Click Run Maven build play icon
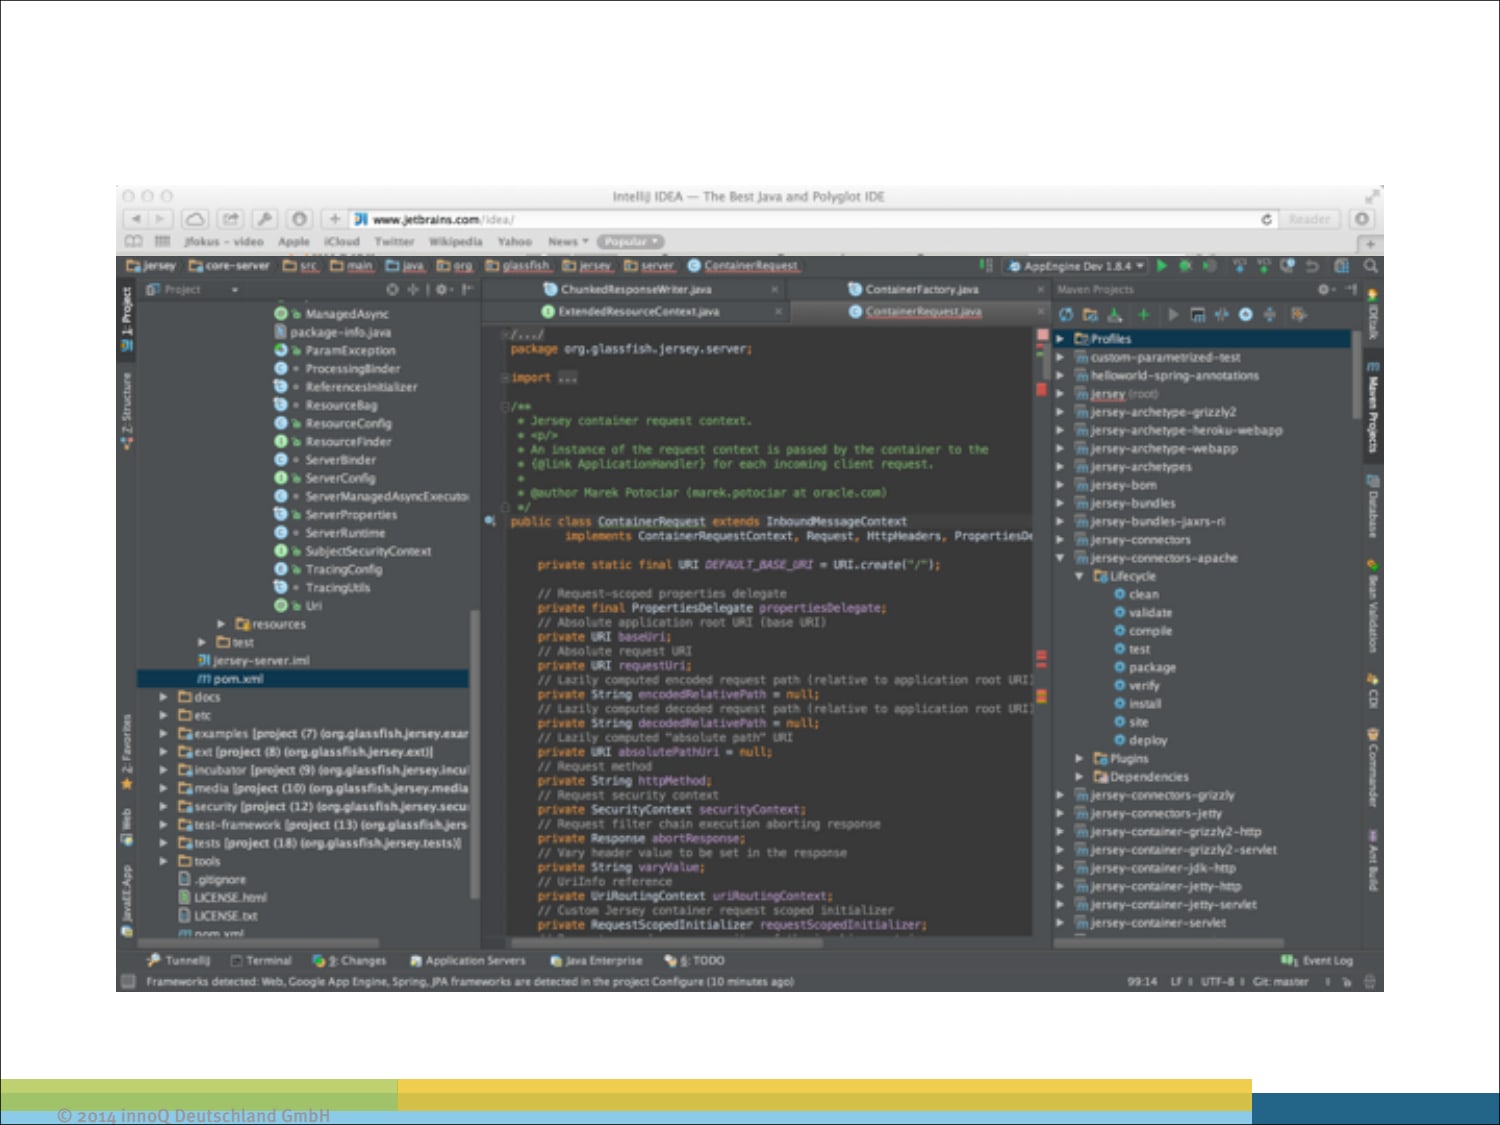Screen dimensions: 1500x1125 [x=1173, y=315]
